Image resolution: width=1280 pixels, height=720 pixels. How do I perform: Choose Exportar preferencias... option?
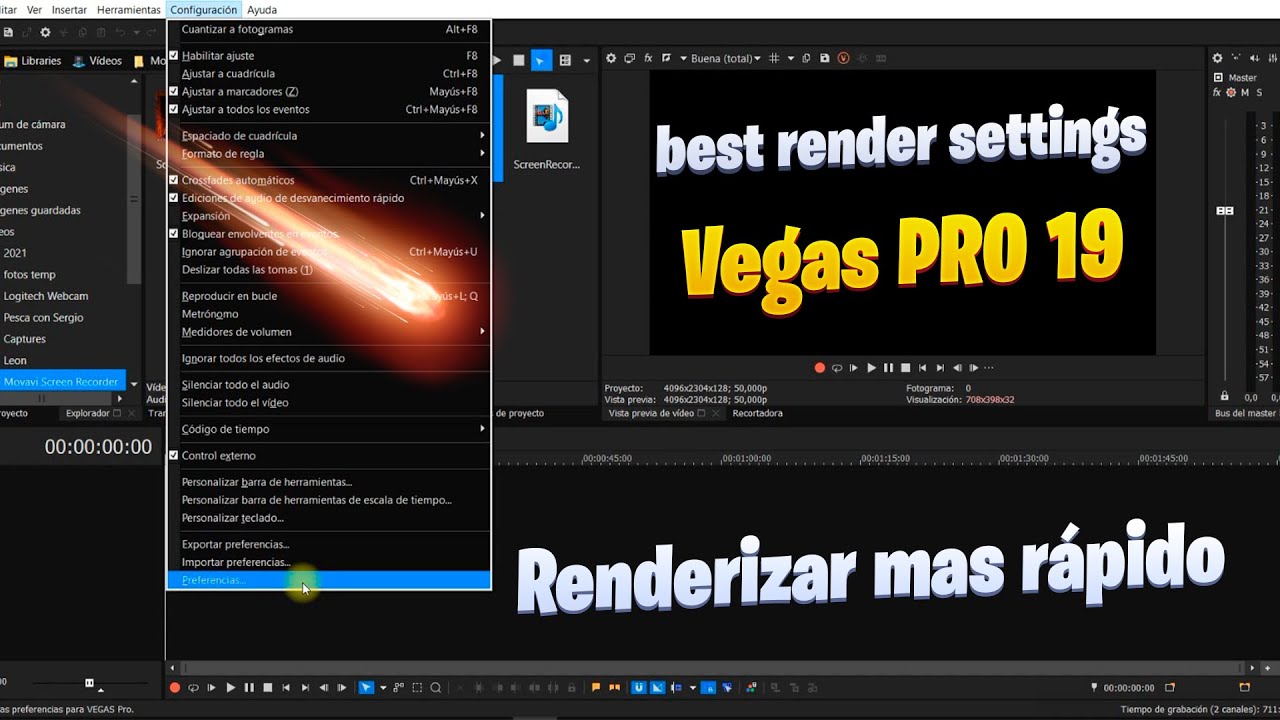(x=329, y=545)
